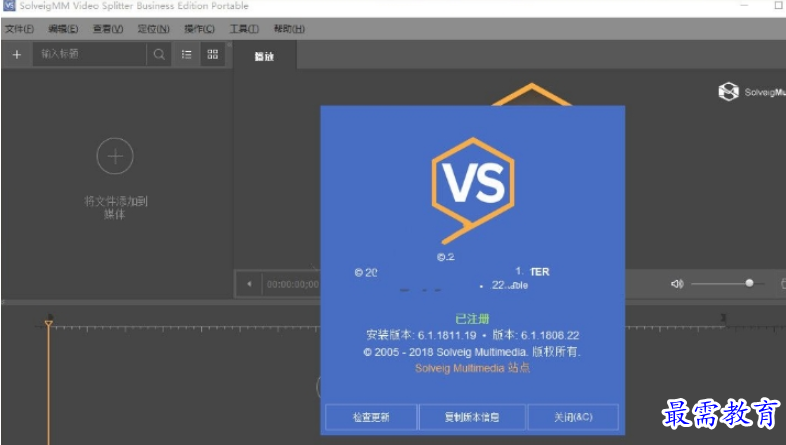Click the circled plus to add files

[115, 156]
